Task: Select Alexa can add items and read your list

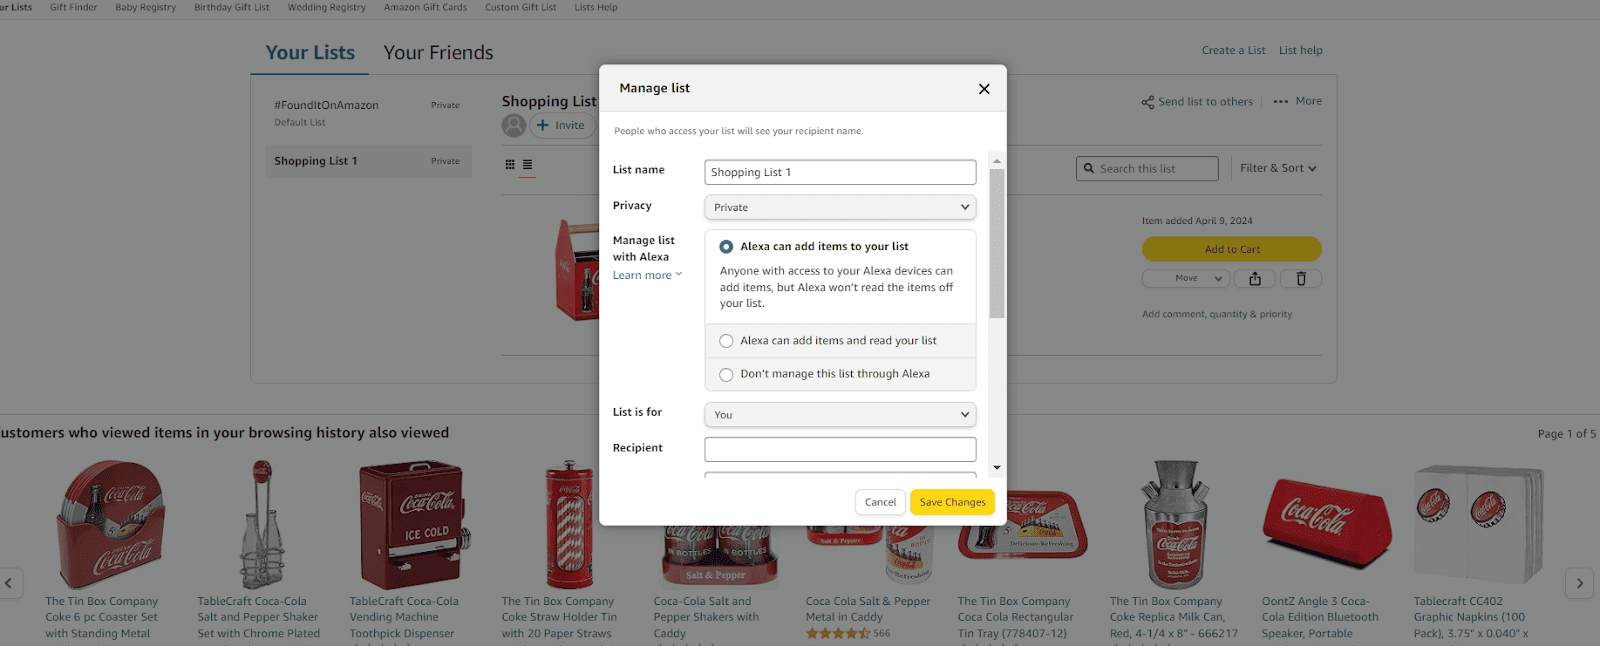Action: [x=726, y=340]
